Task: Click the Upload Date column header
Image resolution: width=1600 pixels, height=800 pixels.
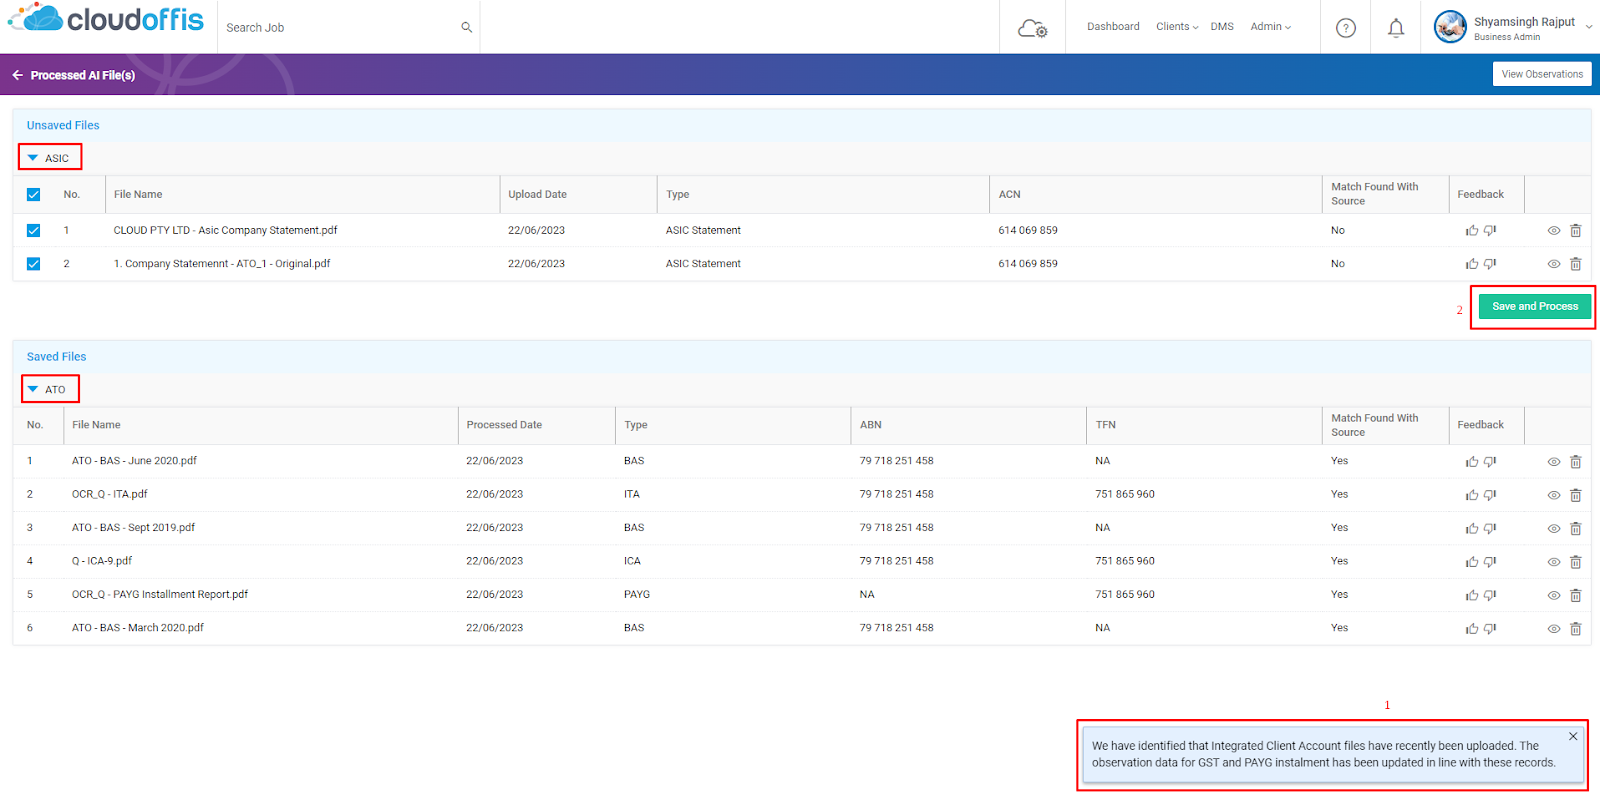Action: coord(537,195)
